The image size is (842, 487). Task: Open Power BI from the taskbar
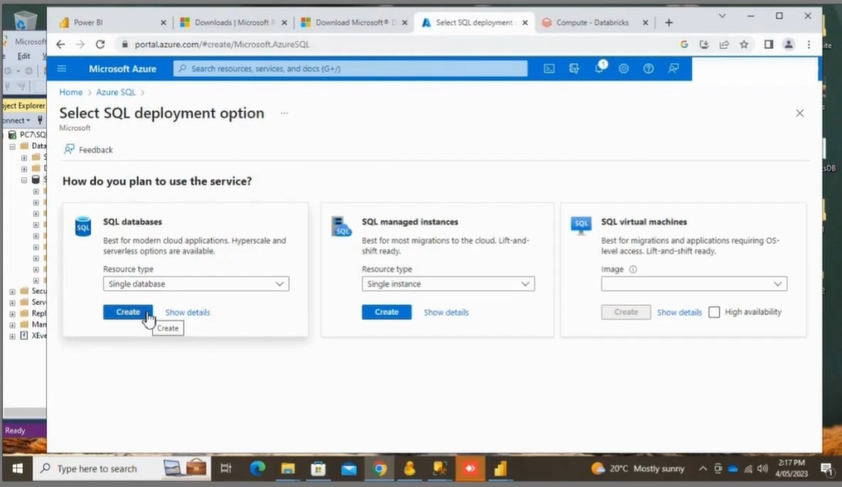(x=500, y=469)
